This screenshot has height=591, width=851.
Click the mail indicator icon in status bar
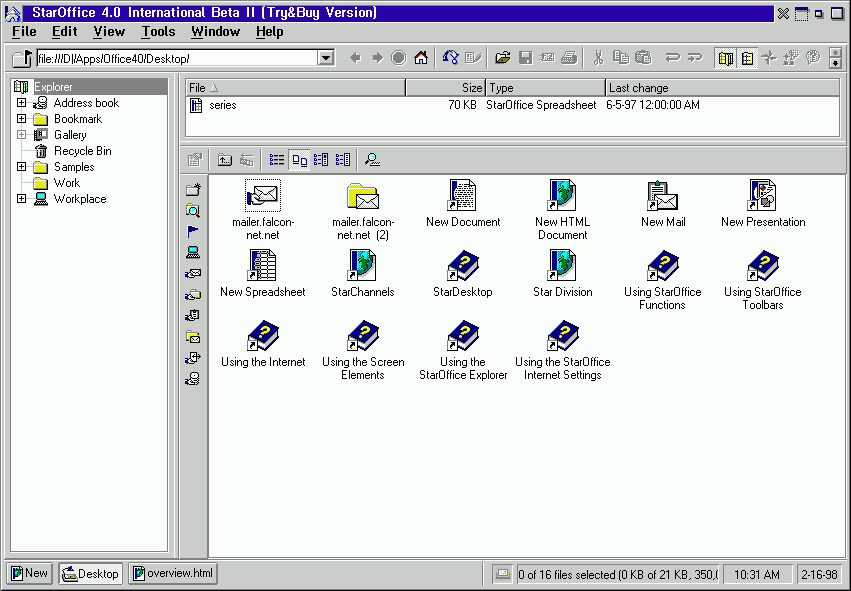pos(503,574)
